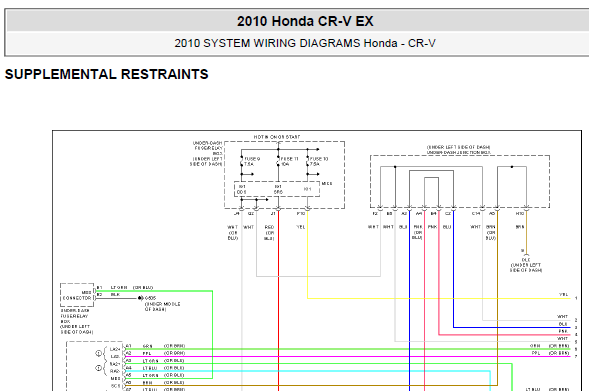The height and width of the screenshot is (391, 589).
Task: Click the '2010 Honda CR-V EX' title
Action: pos(305,21)
